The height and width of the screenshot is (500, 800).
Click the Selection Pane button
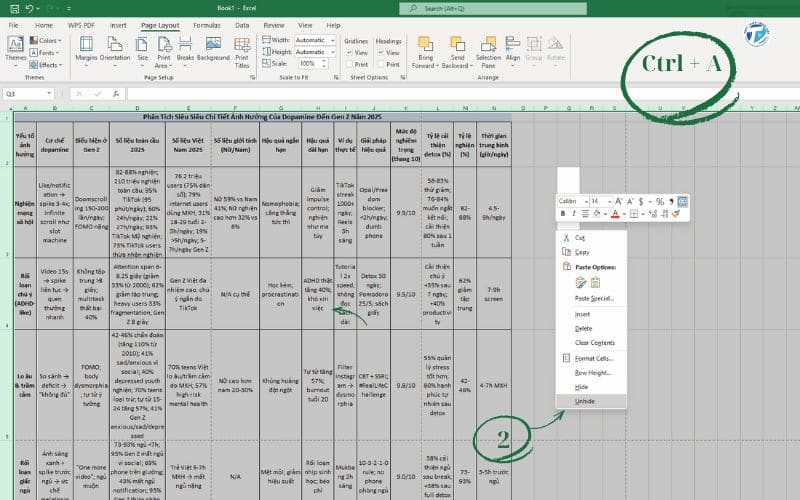[488, 52]
